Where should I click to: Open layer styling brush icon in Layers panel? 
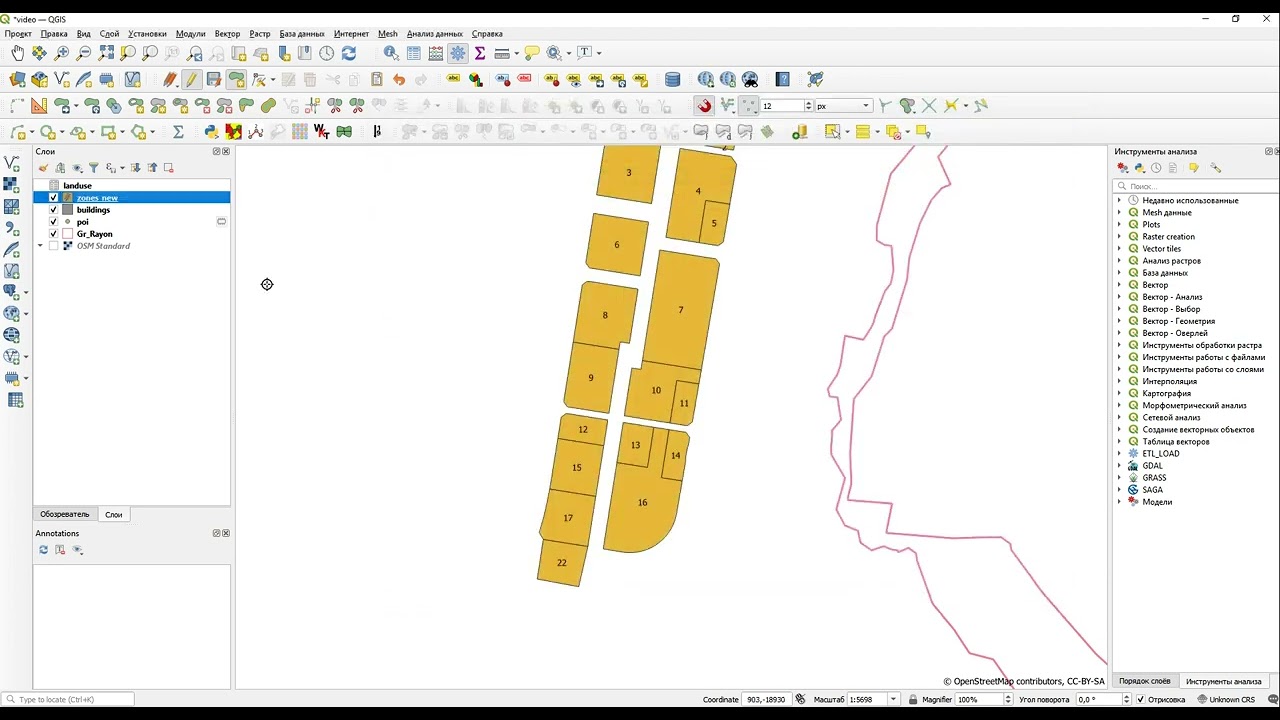click(x=43, y=168)
